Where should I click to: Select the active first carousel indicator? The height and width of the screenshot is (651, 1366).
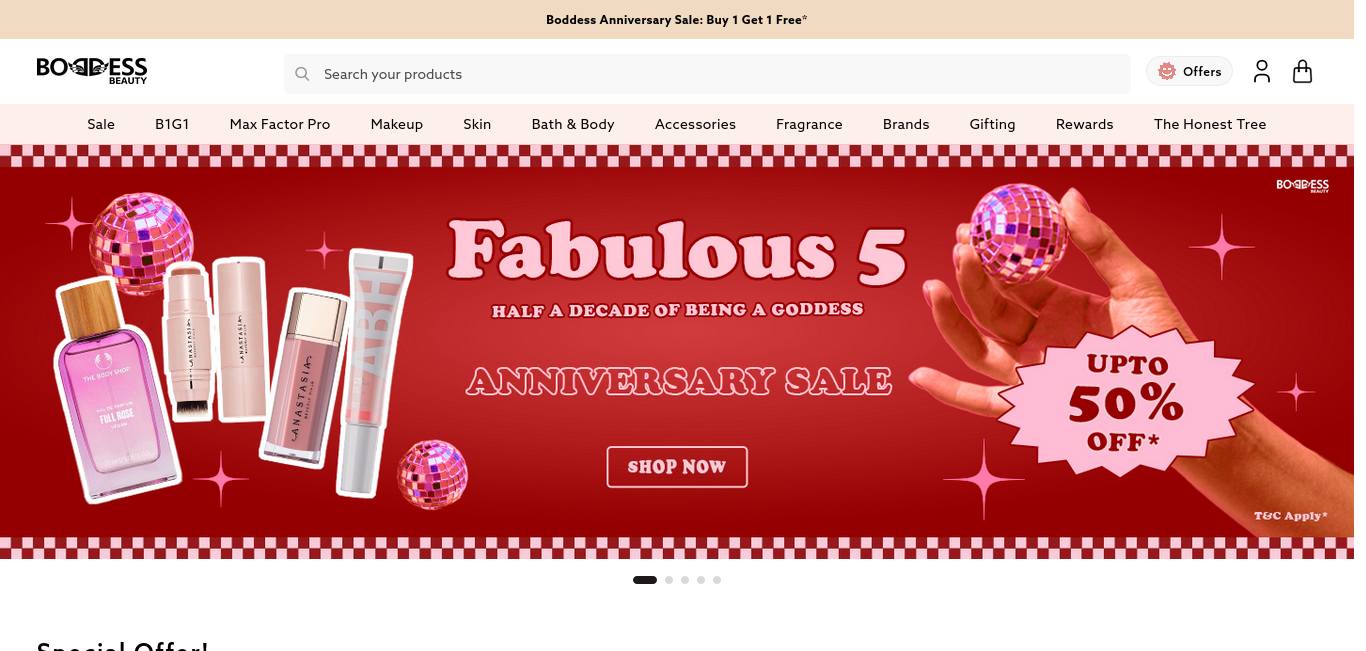coord(645,580)
